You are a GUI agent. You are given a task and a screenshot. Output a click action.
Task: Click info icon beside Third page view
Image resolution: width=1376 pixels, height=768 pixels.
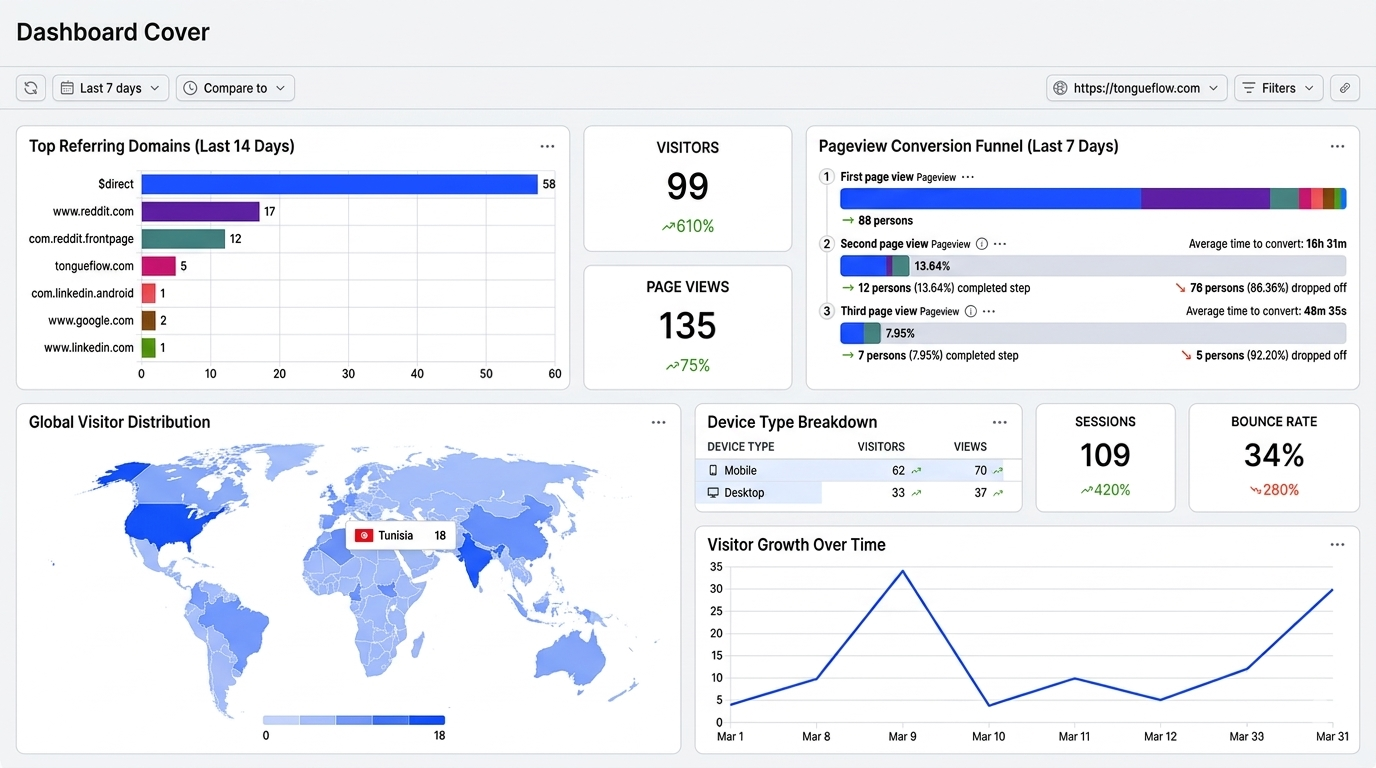click(x=968, y=312)
